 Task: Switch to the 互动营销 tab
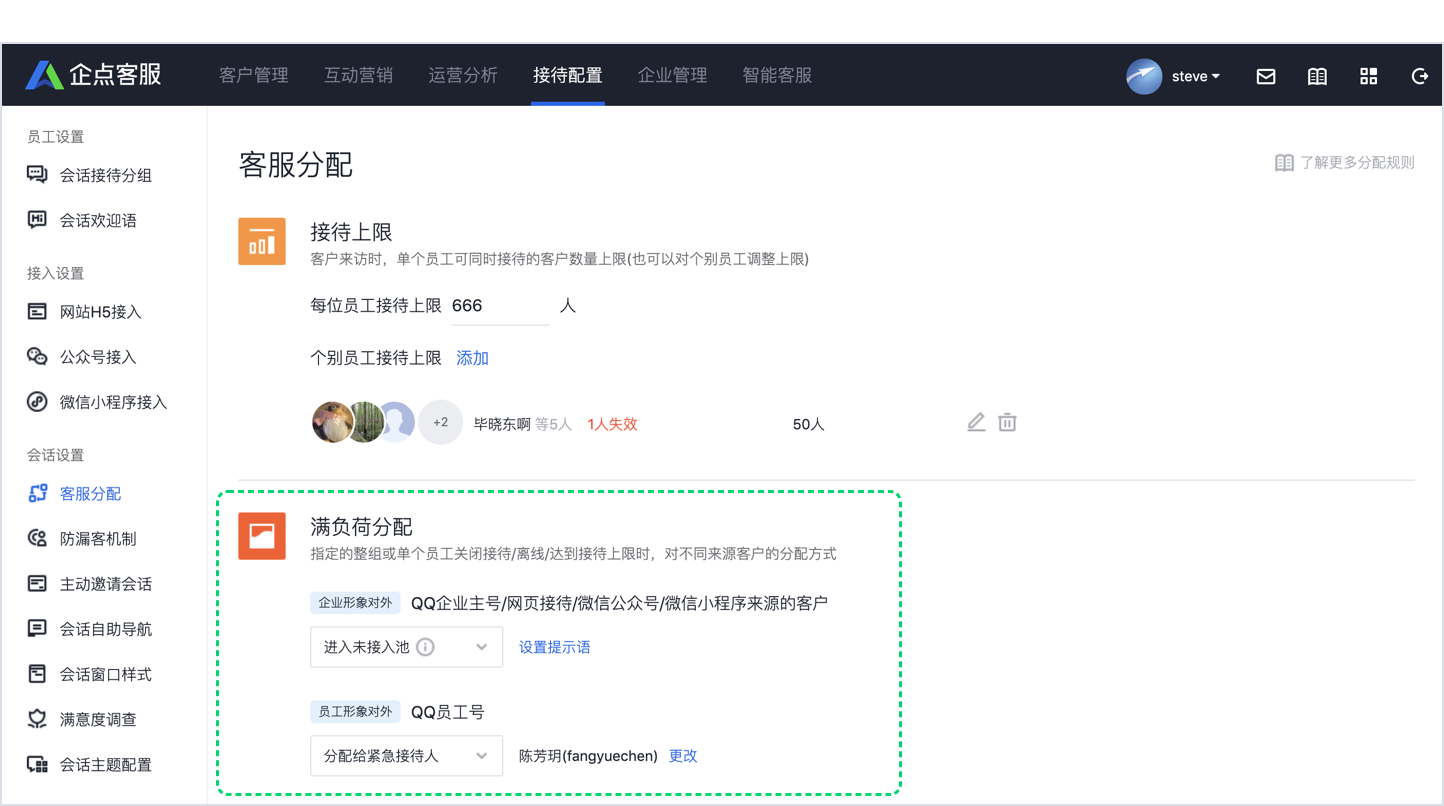click(x=358, y=75)
